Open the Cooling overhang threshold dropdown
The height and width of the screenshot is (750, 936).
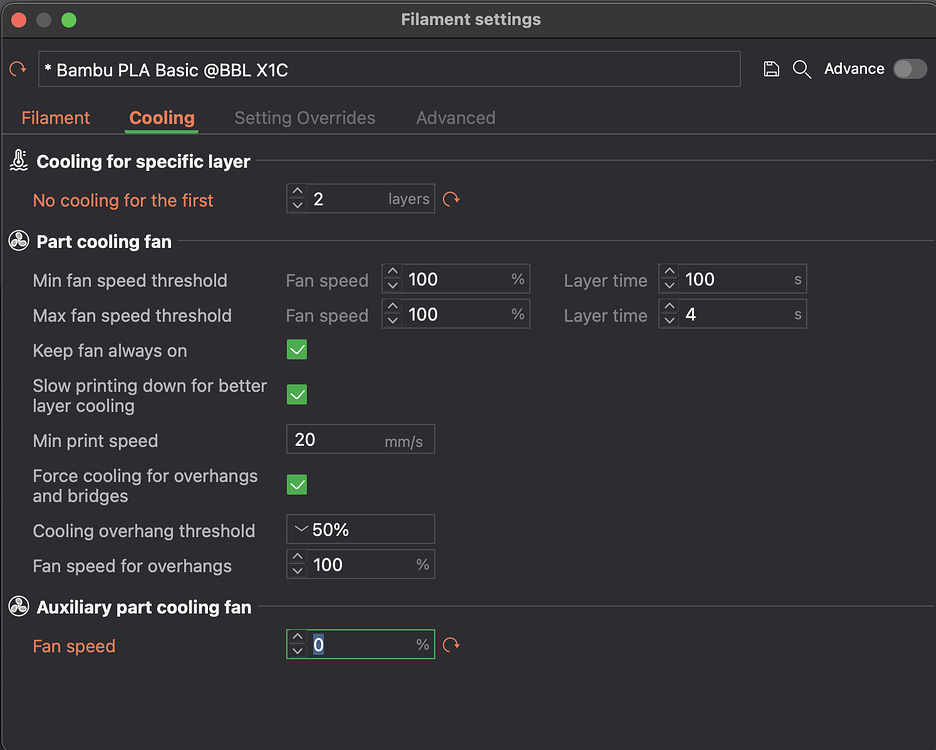[361, 529]
